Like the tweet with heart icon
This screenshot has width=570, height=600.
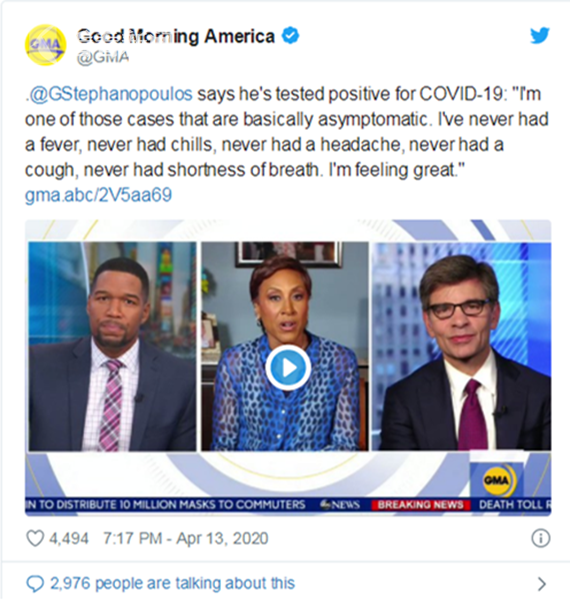point(35,538)
